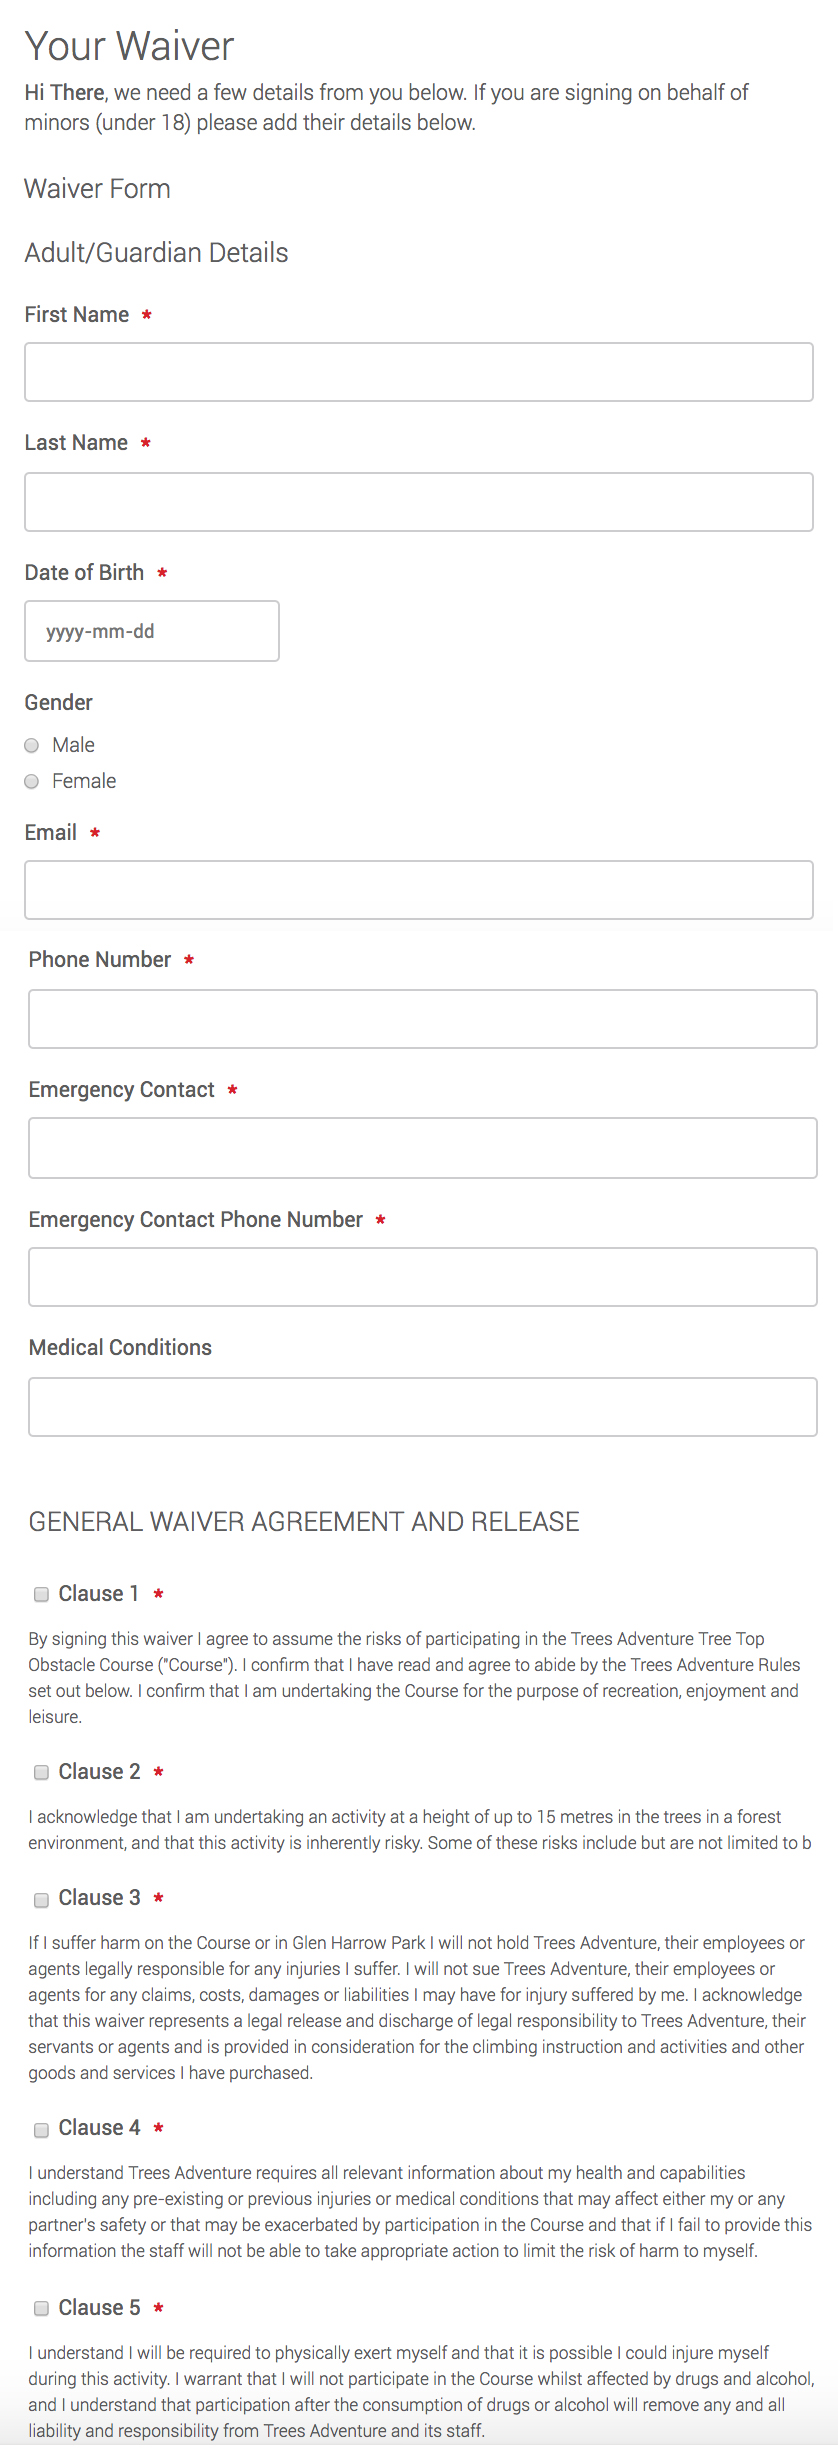
Task: Click the "Date of Birth" field label
Action: (x=84, y=573)
